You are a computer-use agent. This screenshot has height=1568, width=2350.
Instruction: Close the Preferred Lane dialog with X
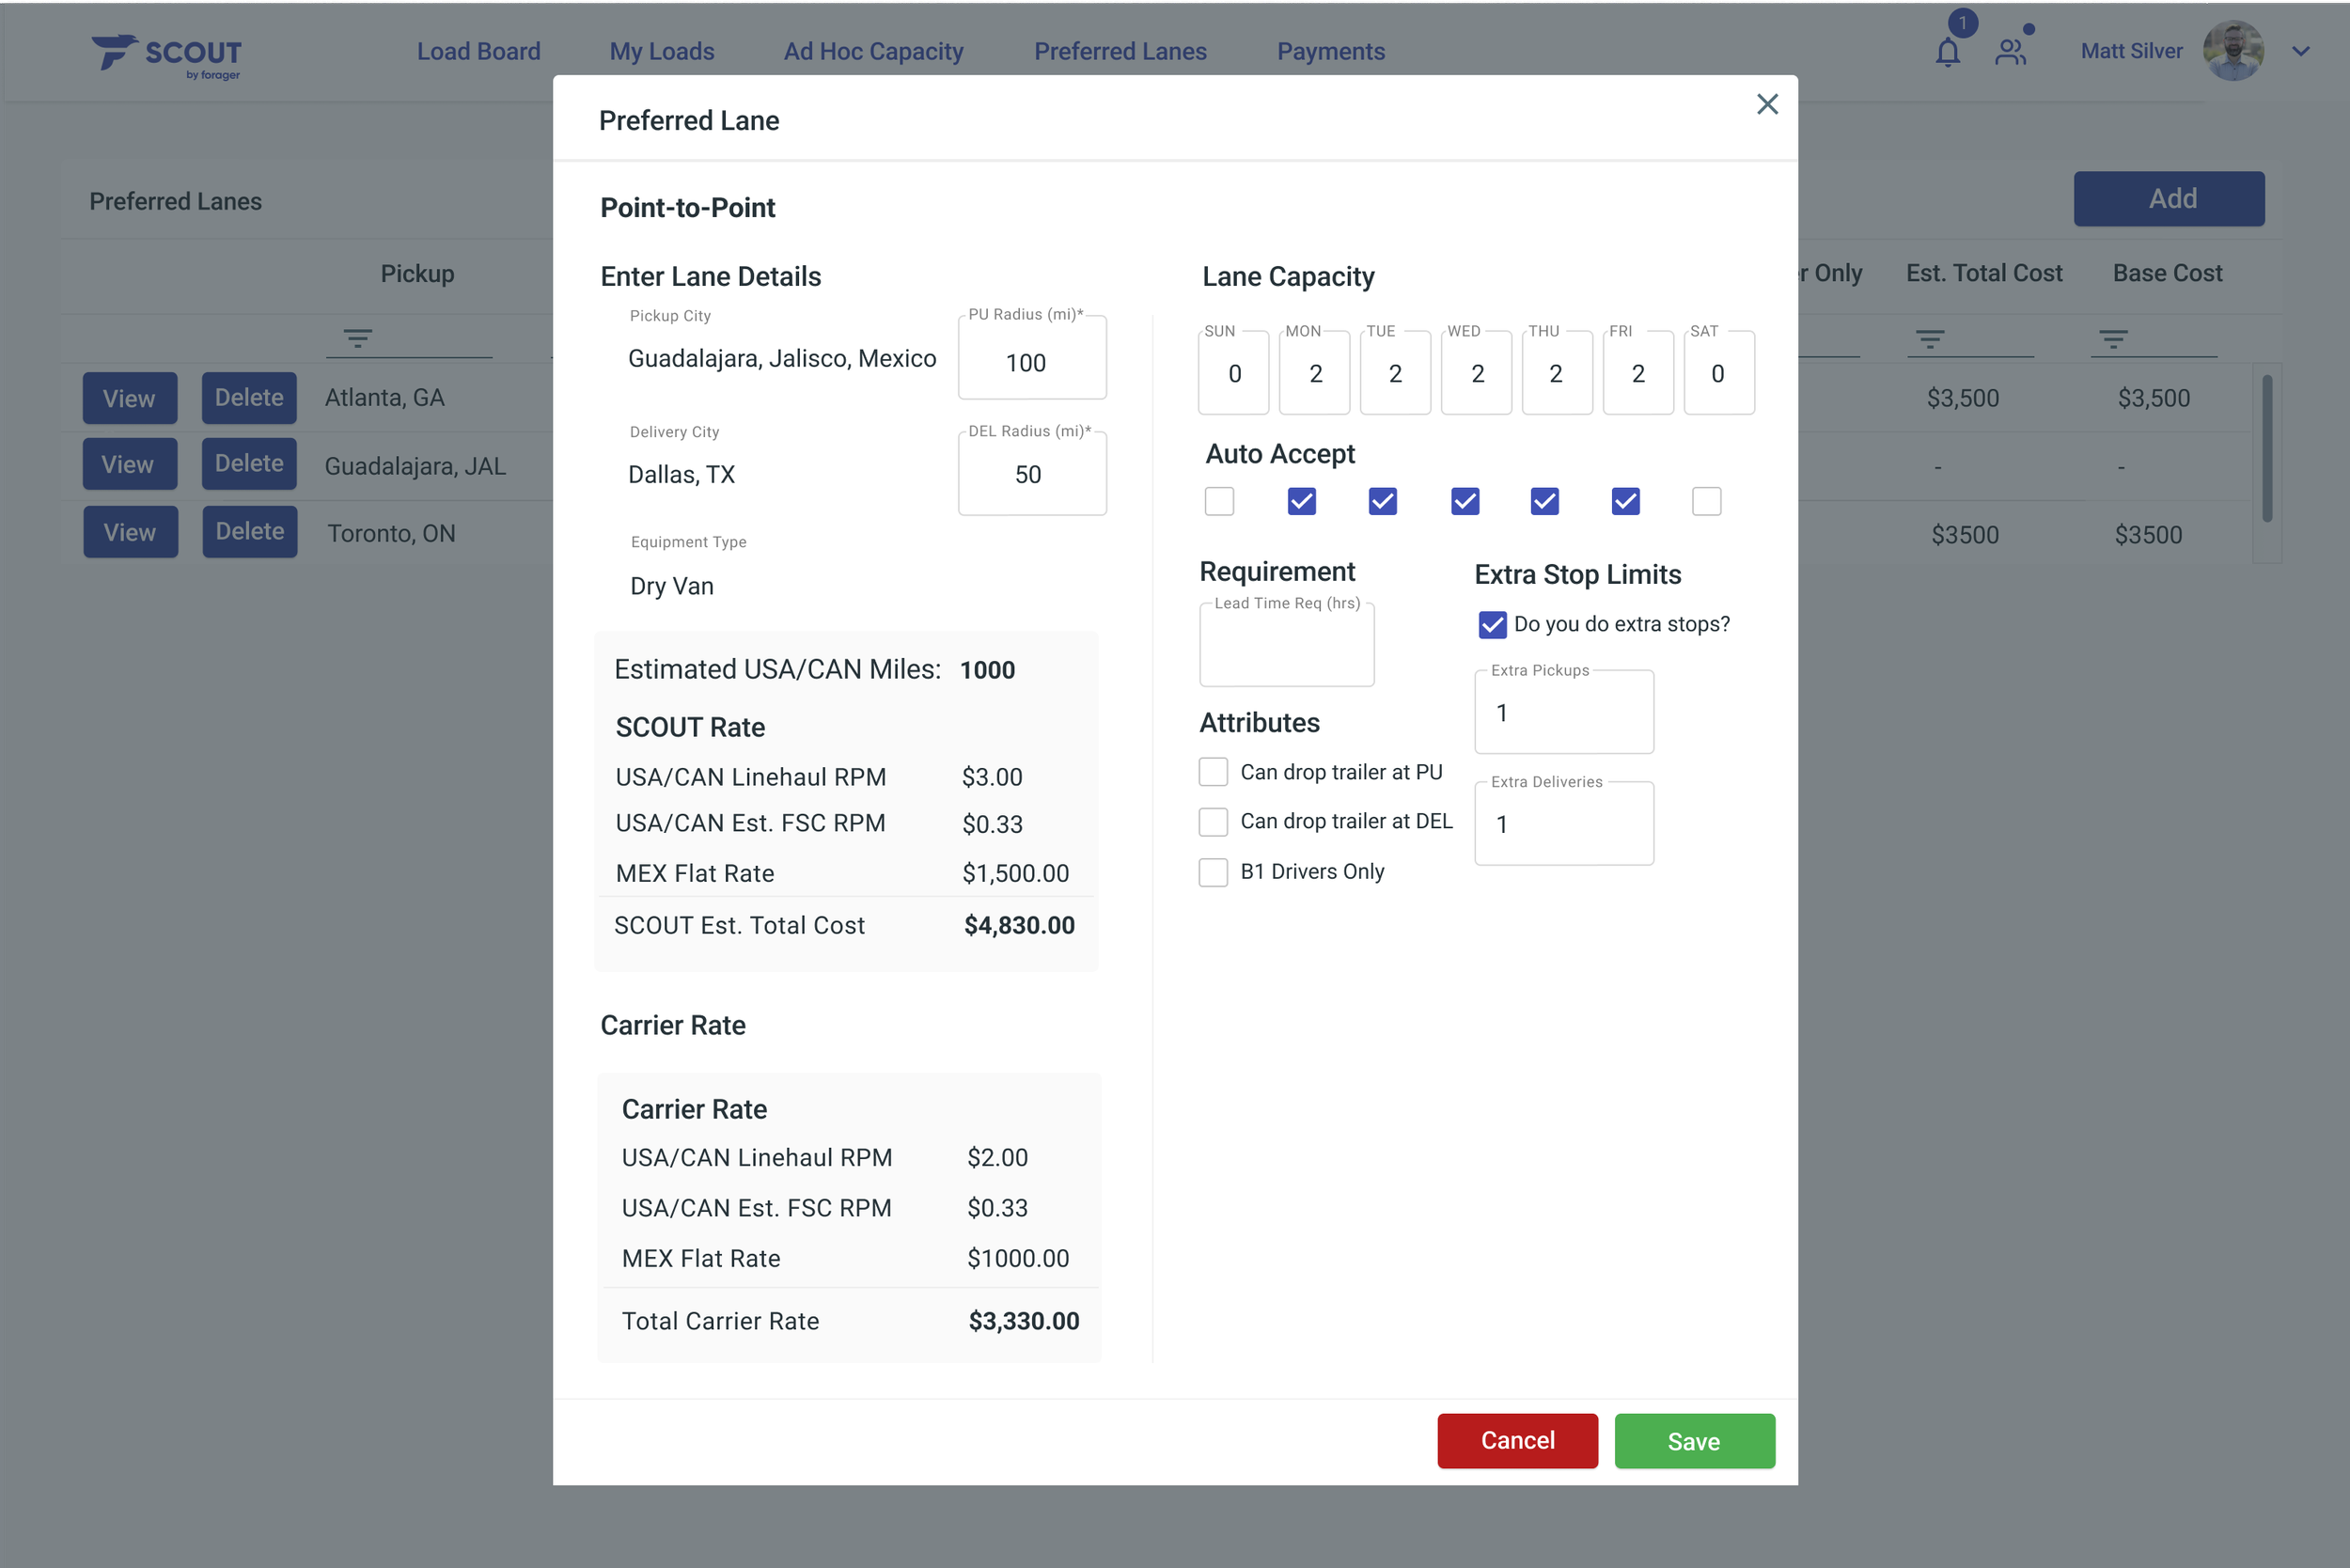[x=1766, y=104]
